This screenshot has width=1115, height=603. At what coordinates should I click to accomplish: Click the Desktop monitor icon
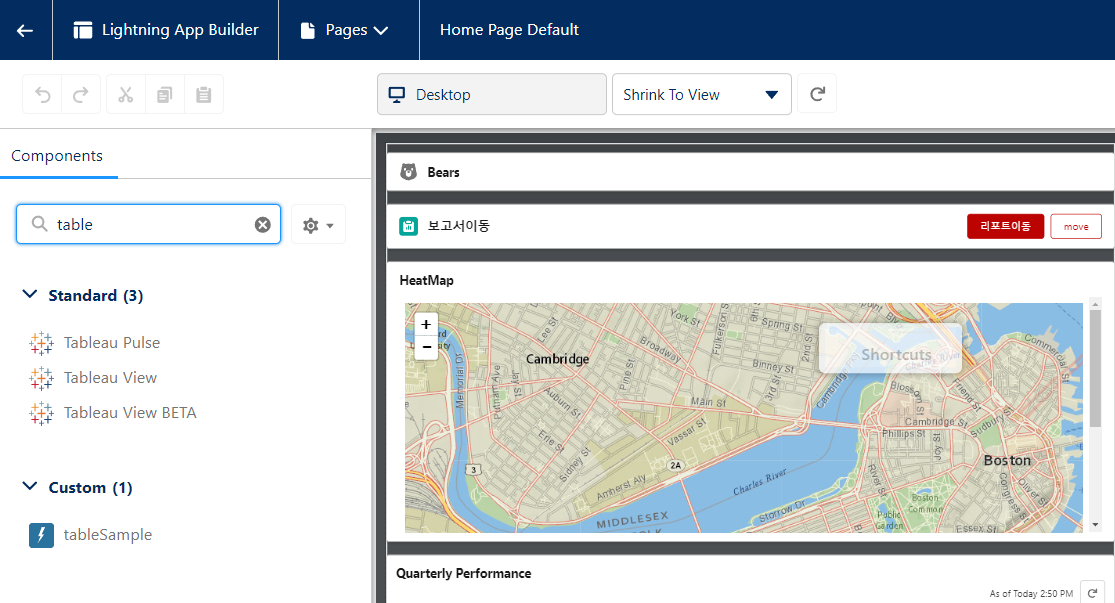click(x=397, y=95)
